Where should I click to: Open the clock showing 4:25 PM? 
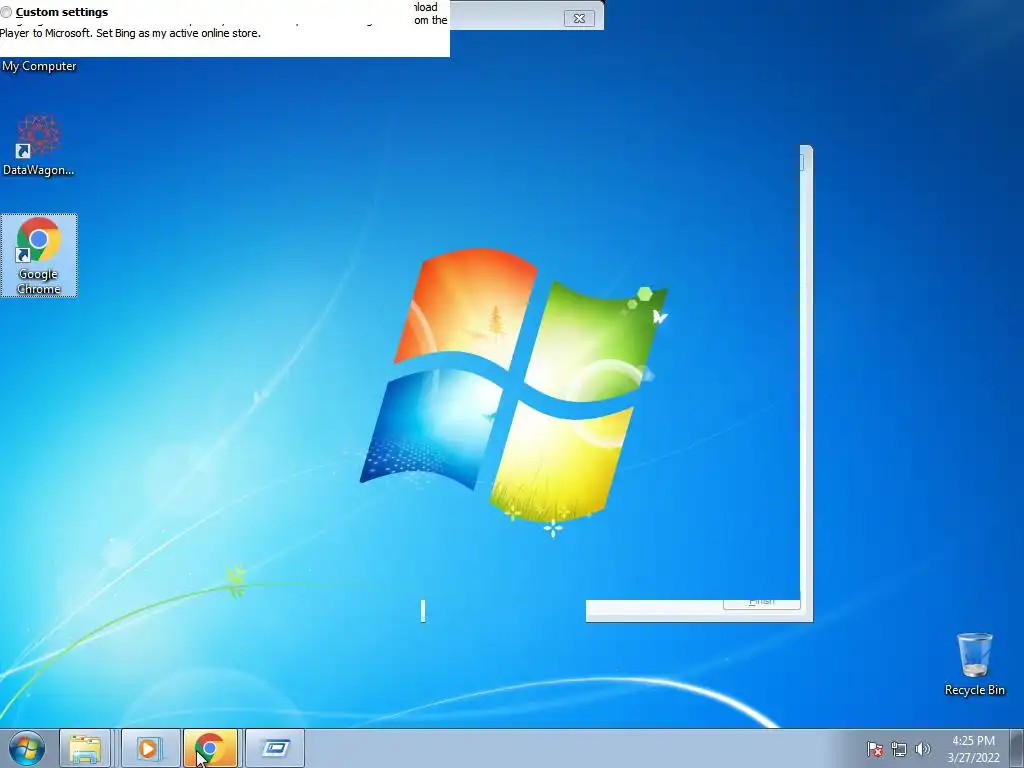[974, 749]
